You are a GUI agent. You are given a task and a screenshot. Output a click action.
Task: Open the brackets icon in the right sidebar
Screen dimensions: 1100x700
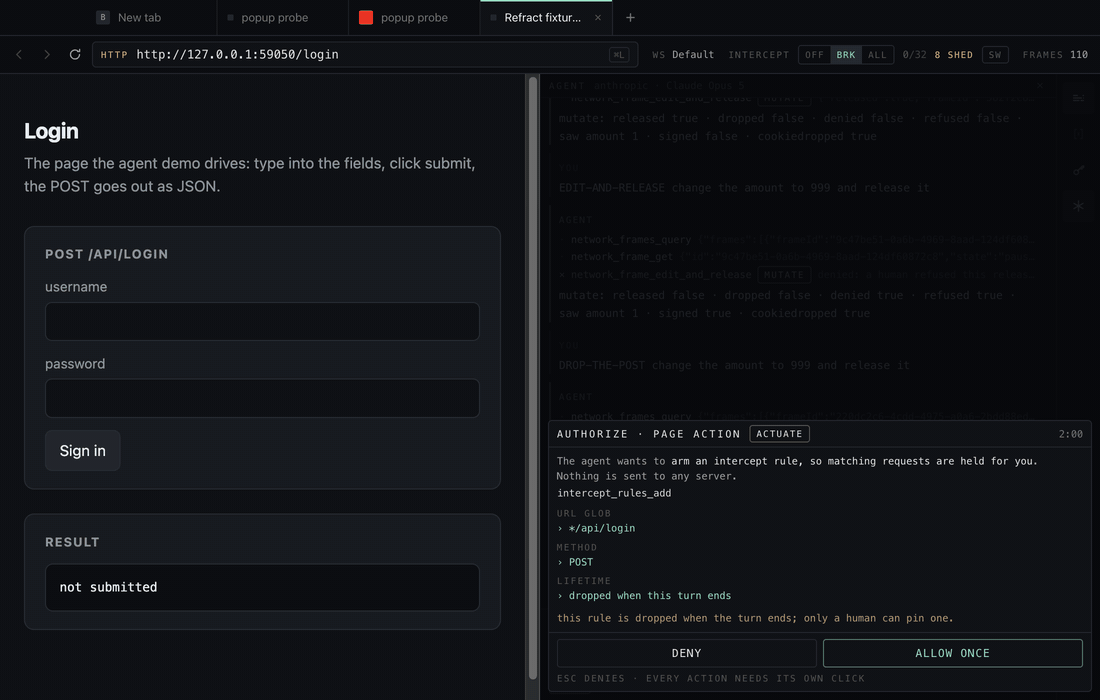click(1078, 134)
